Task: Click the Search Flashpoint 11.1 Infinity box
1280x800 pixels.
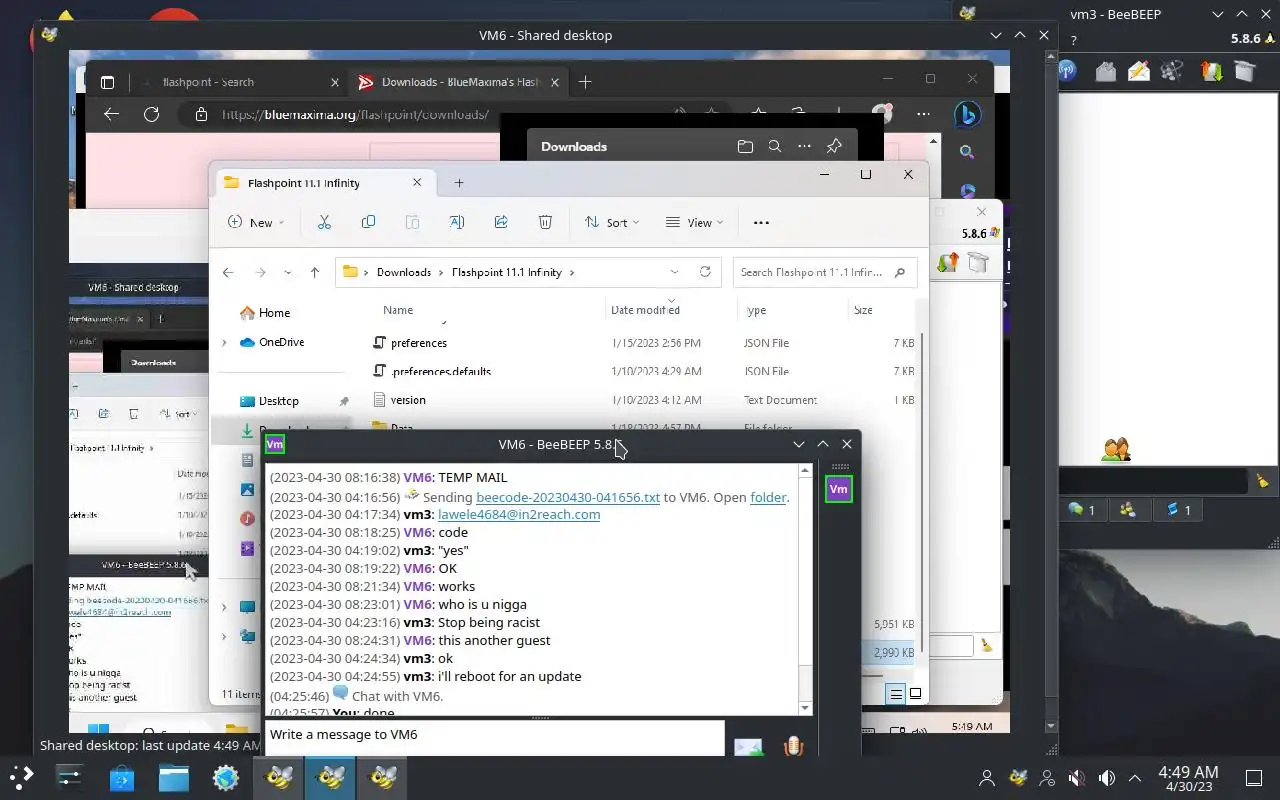Action: 825,272
